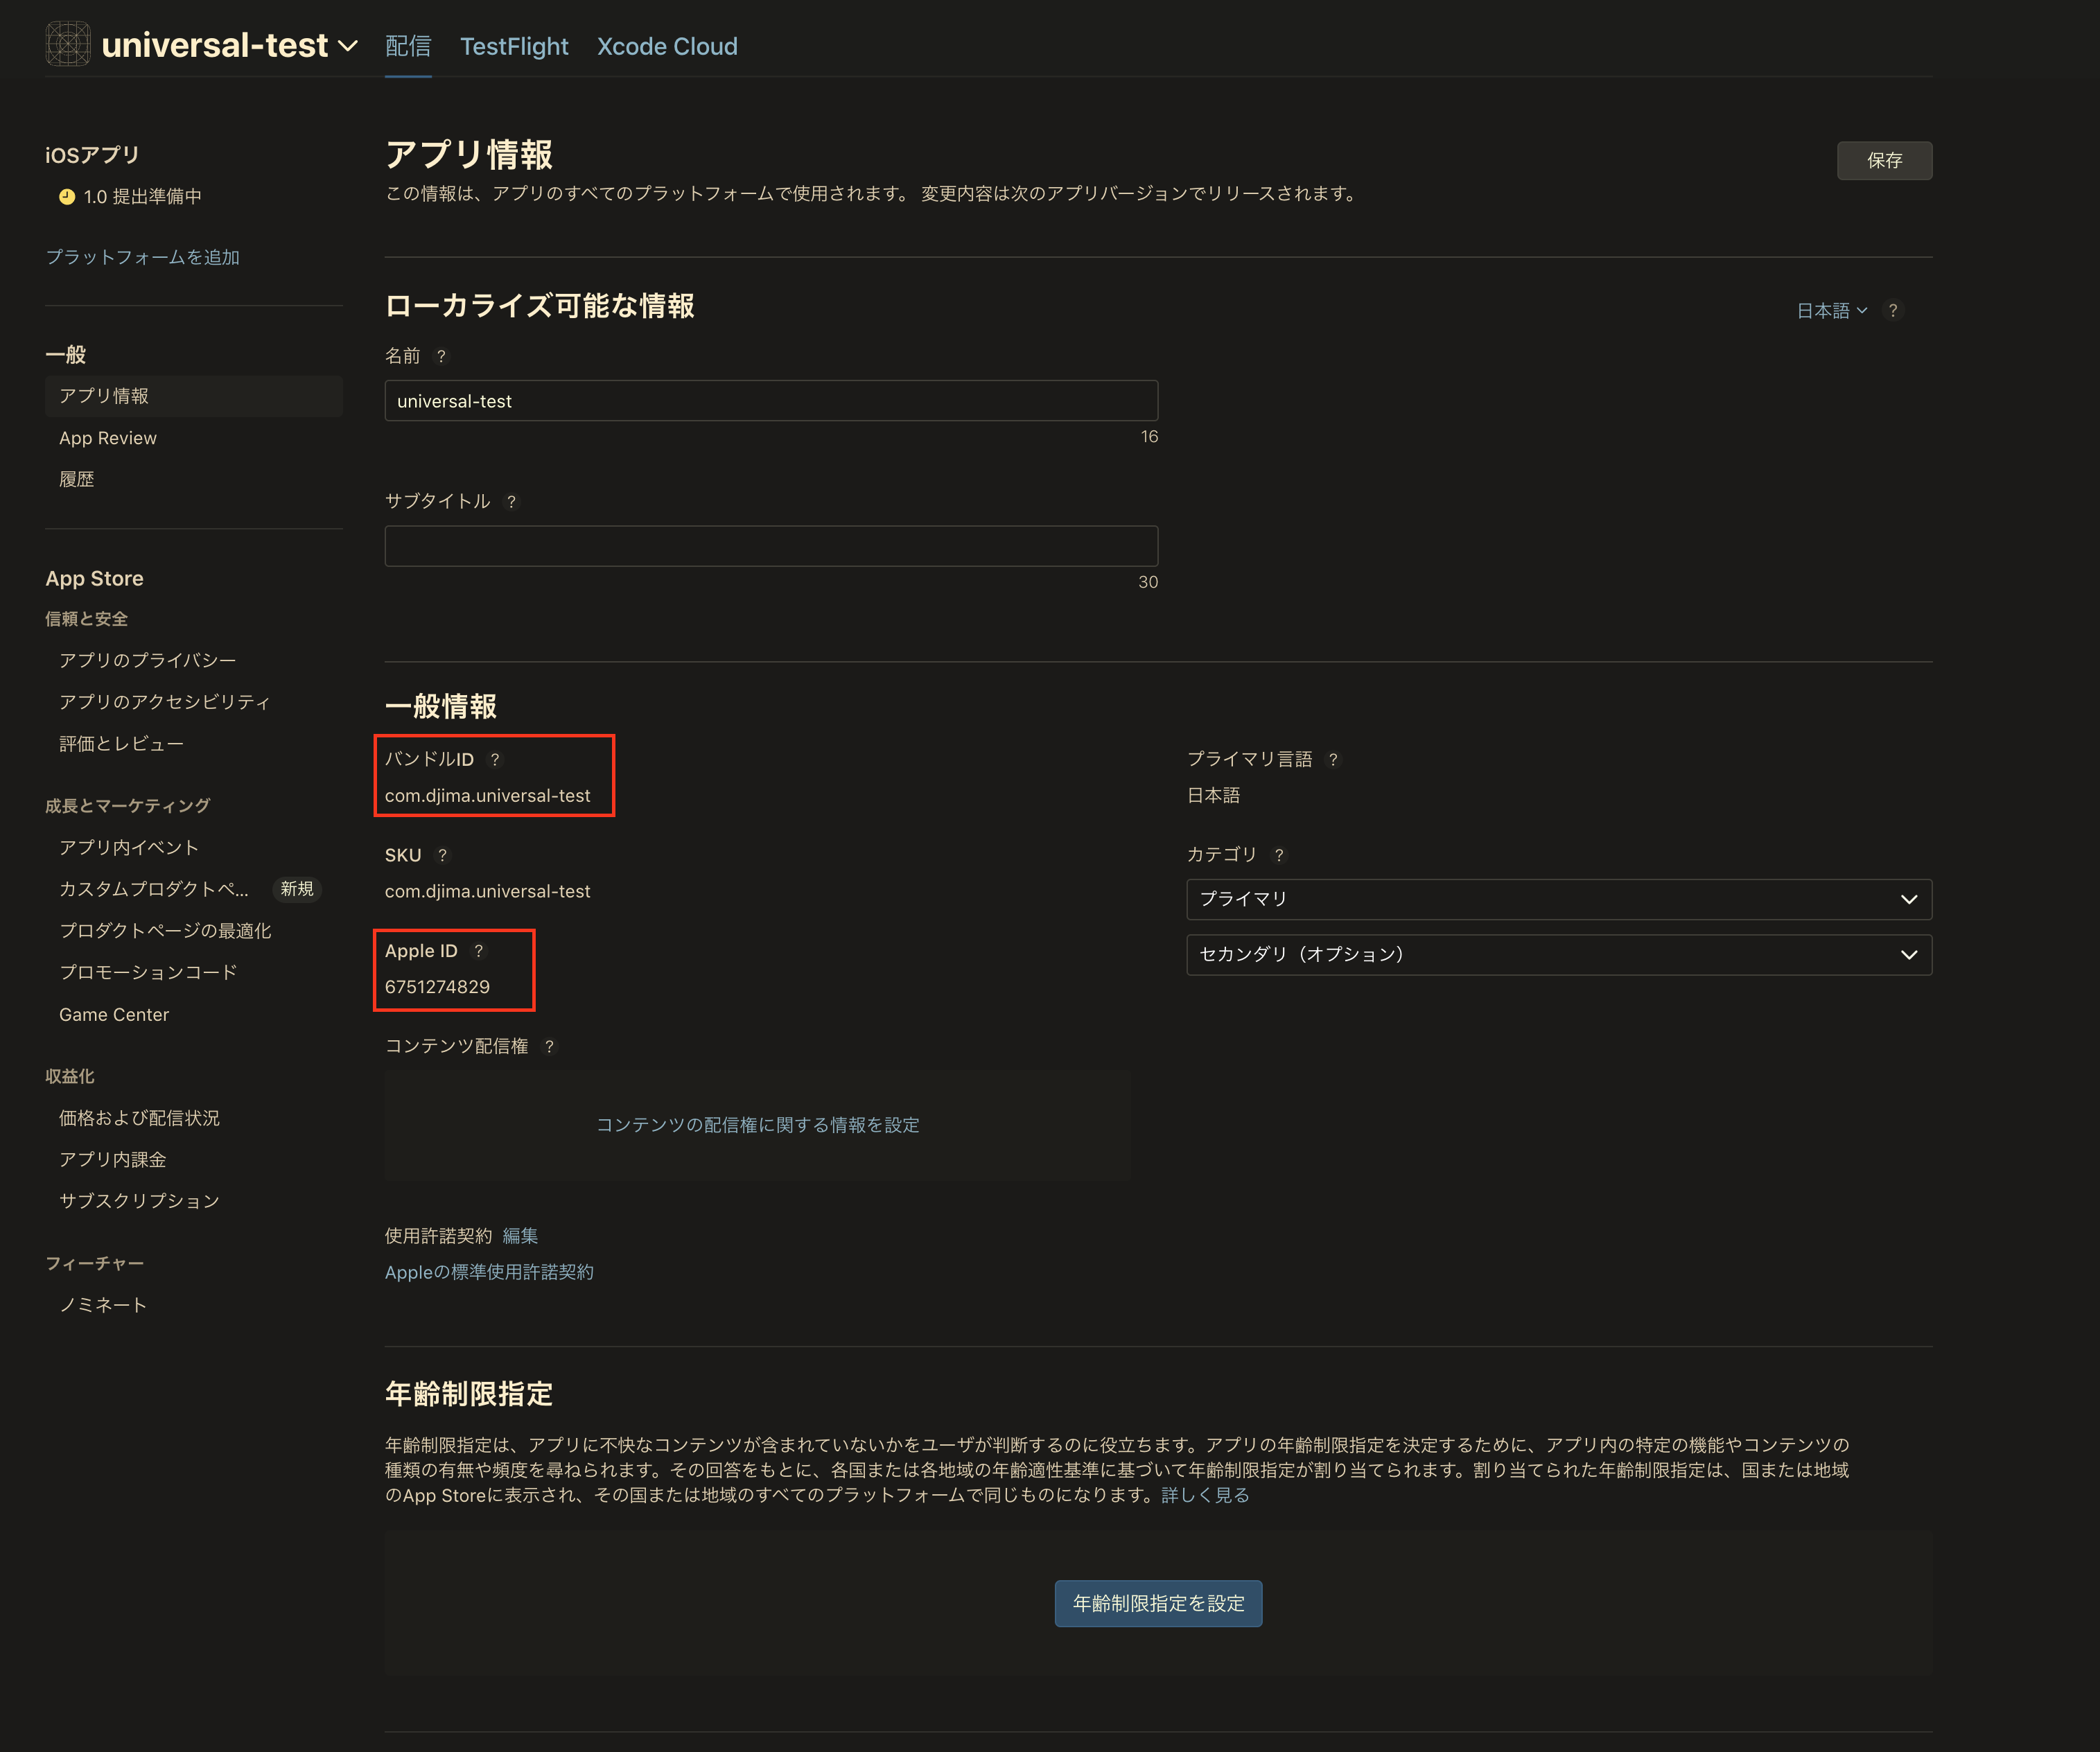Open help icon next to カテゴリ
Screen dimensions: 2100x1752
1278,855
